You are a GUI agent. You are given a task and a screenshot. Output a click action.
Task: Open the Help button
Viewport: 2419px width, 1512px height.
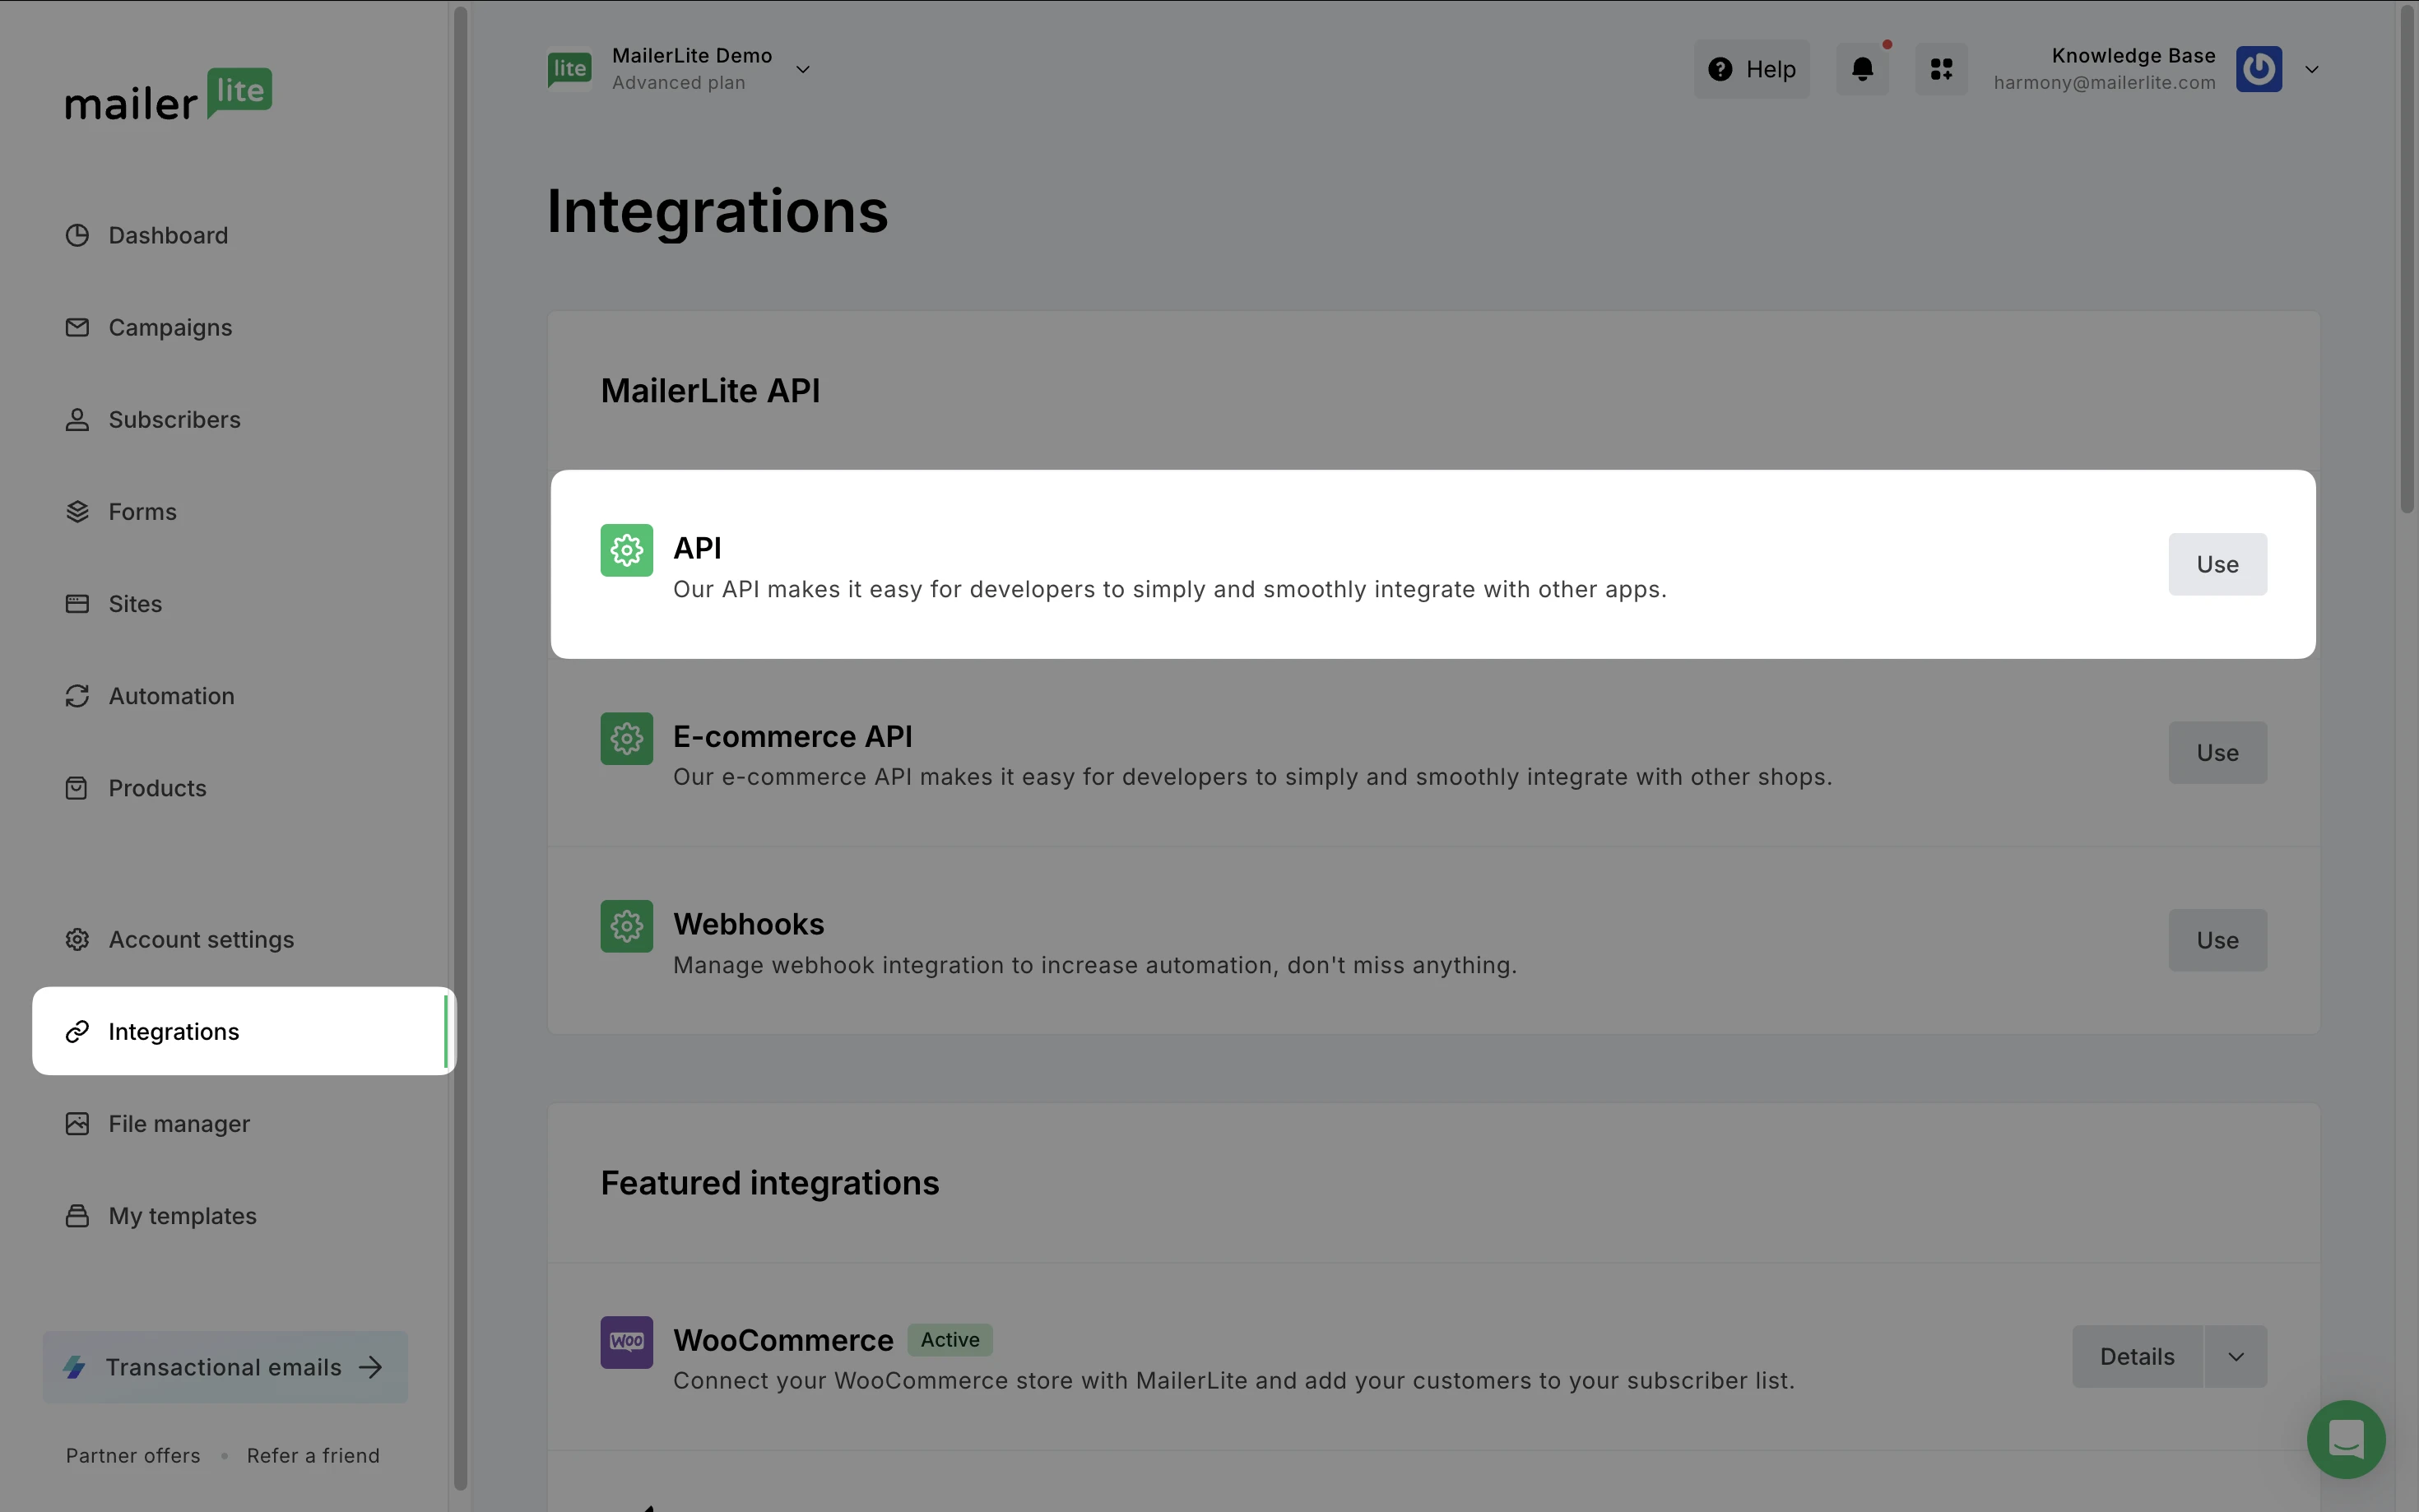pyautogui.click(x=1751, y=69)
